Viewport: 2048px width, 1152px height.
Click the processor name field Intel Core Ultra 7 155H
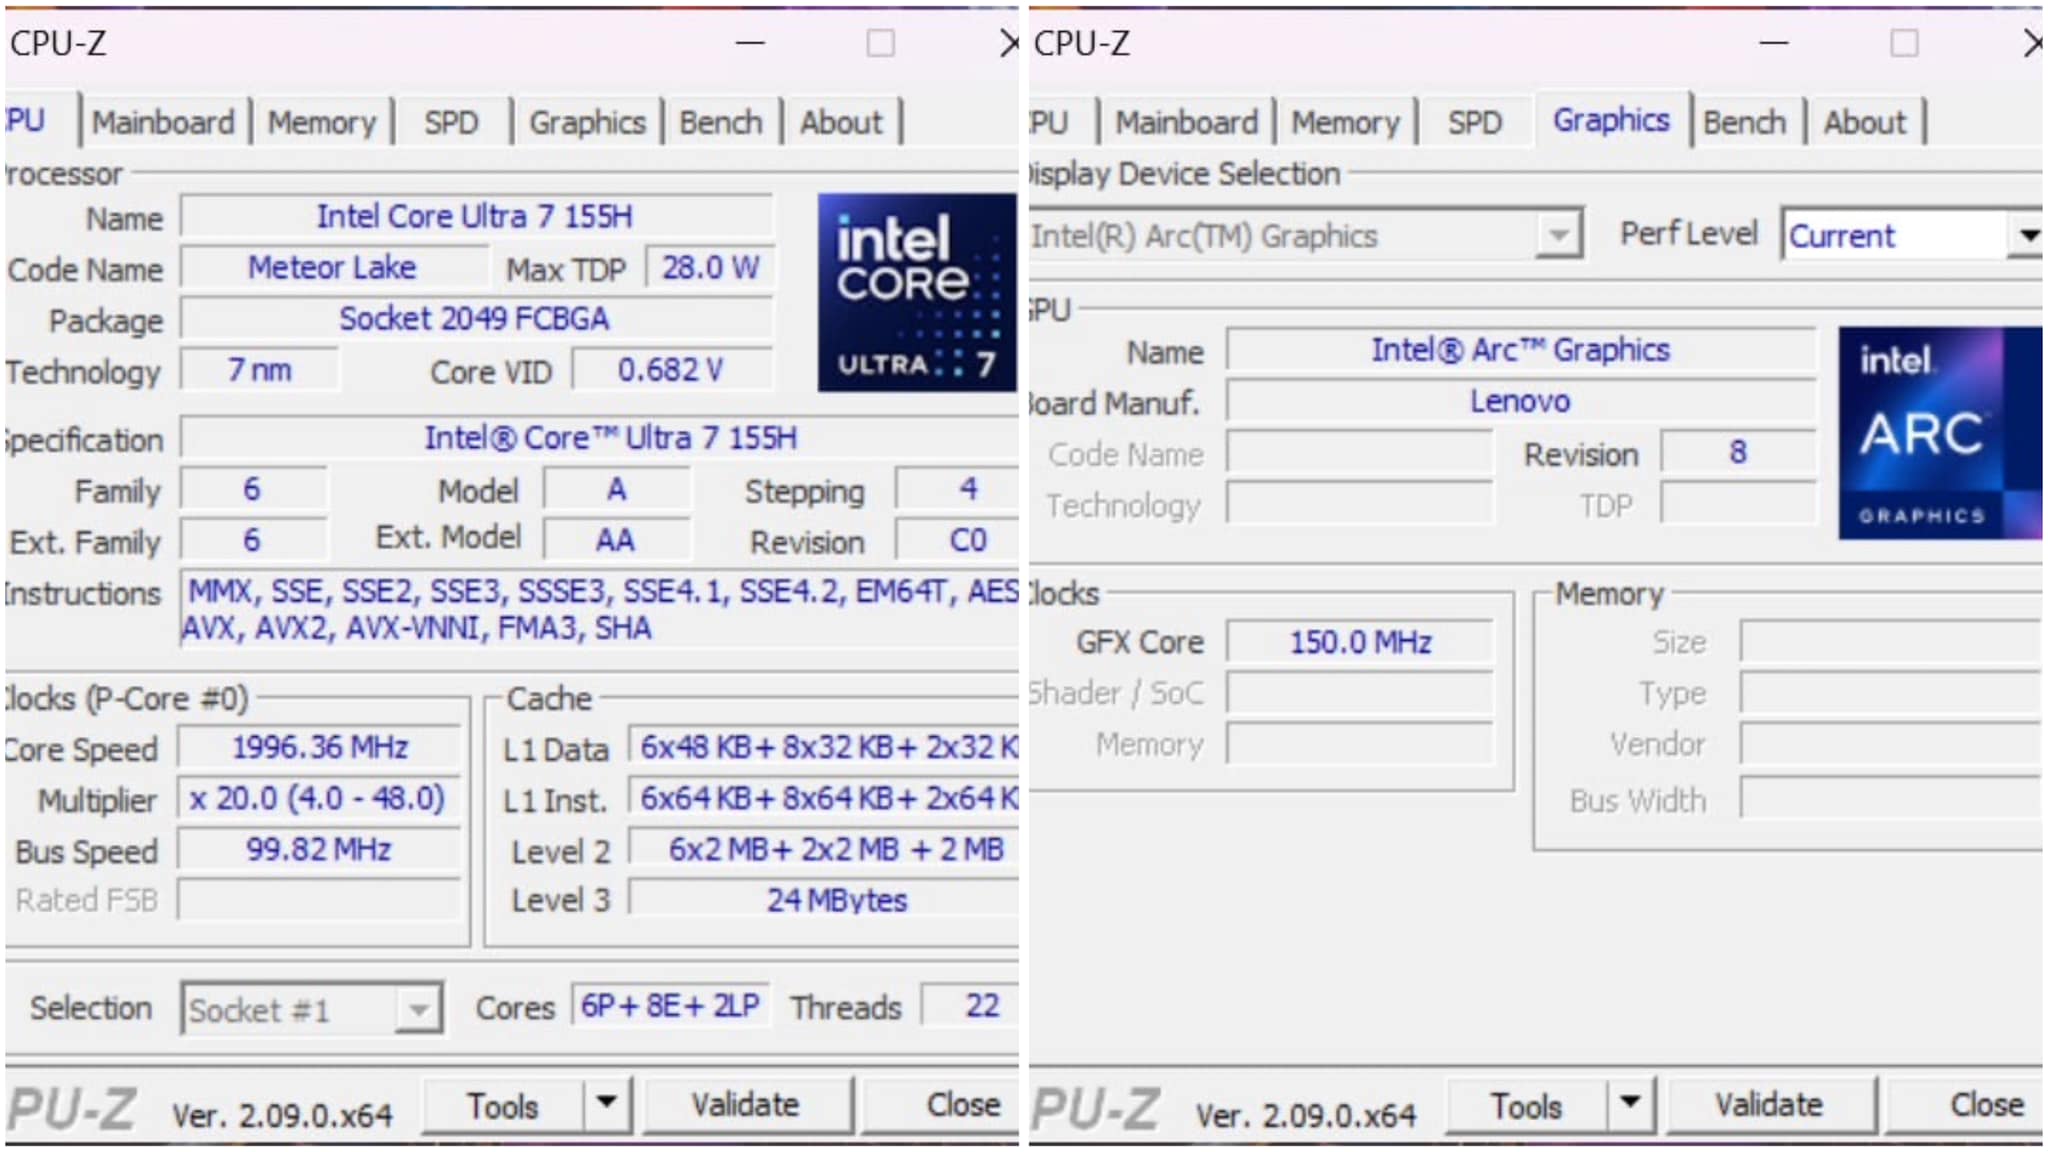476,217
